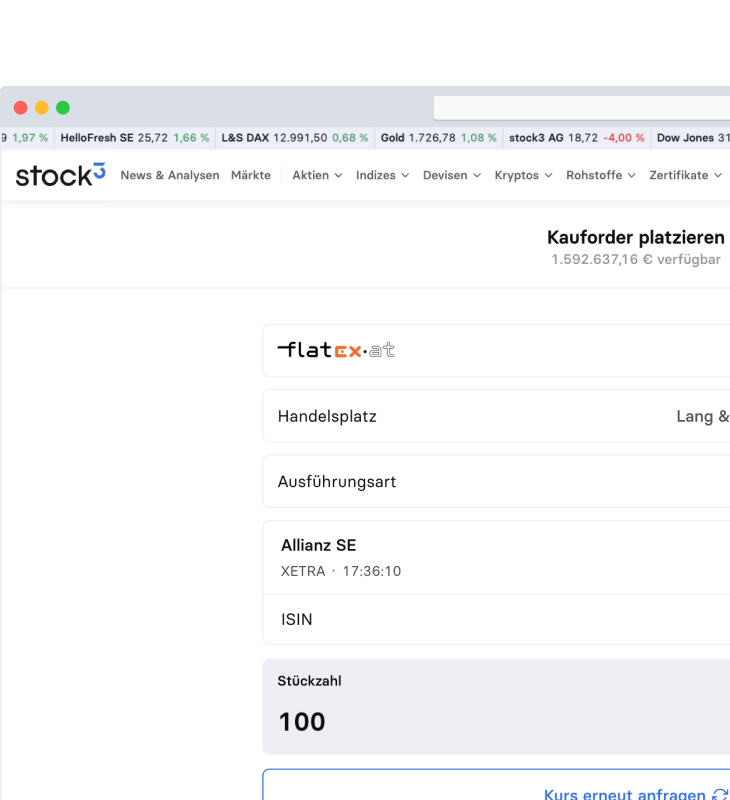Open the Zertifikate menu
The width and height of the screenshot is (730, 800).
(685, 175)
